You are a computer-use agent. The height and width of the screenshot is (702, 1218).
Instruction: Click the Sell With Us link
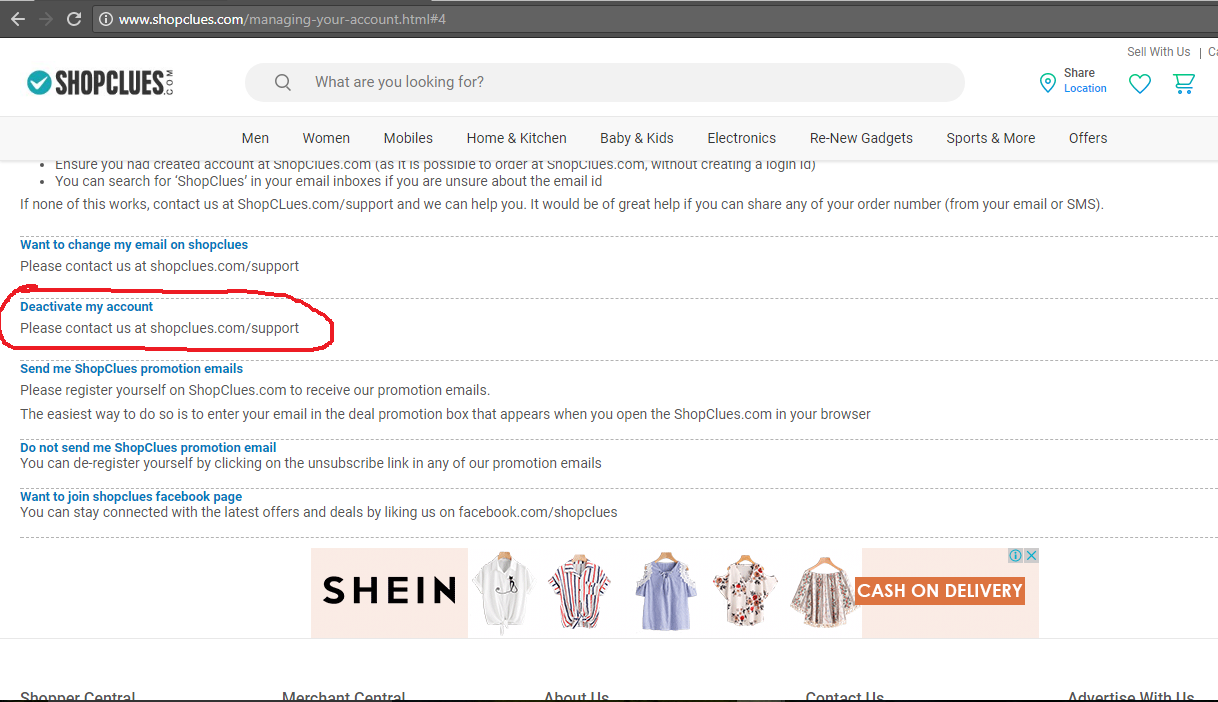coord(1159,52)
